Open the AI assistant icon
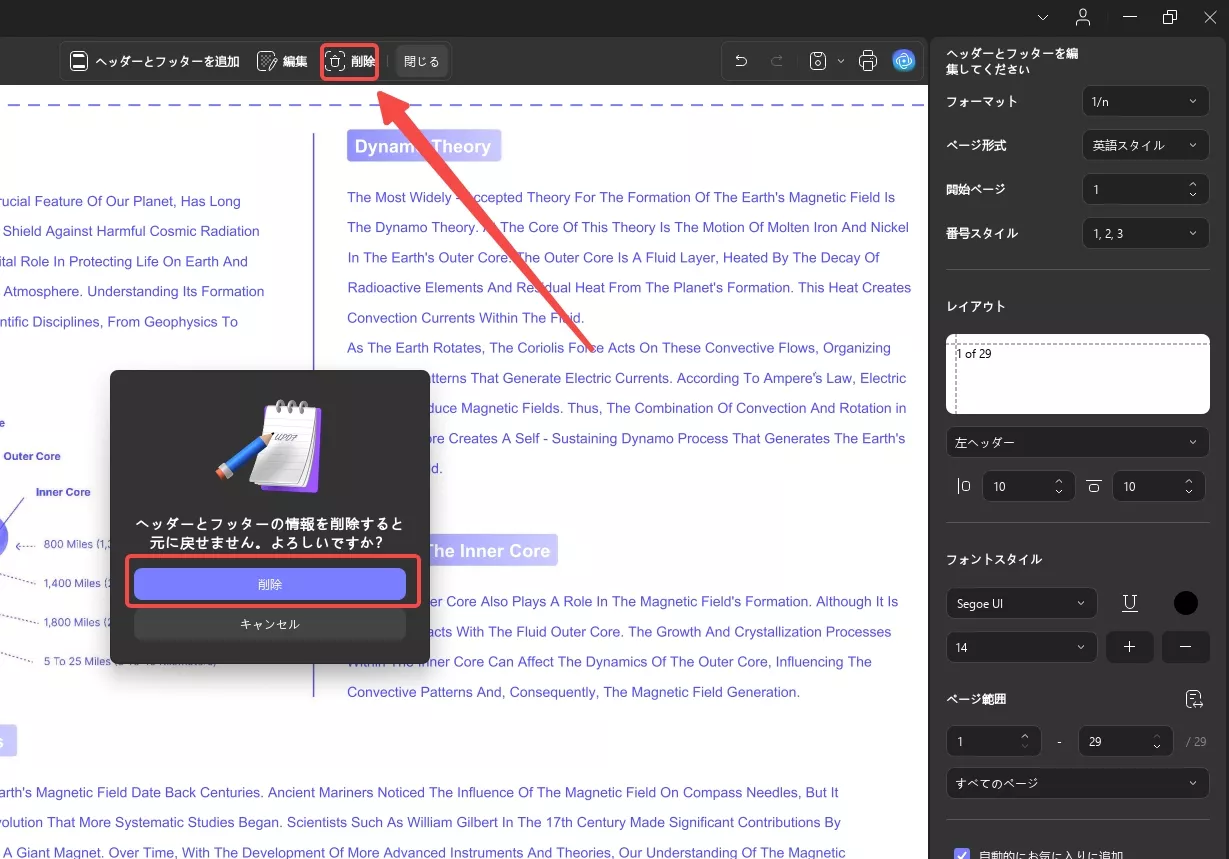The image size is (1229, 859). click(904, 61)
